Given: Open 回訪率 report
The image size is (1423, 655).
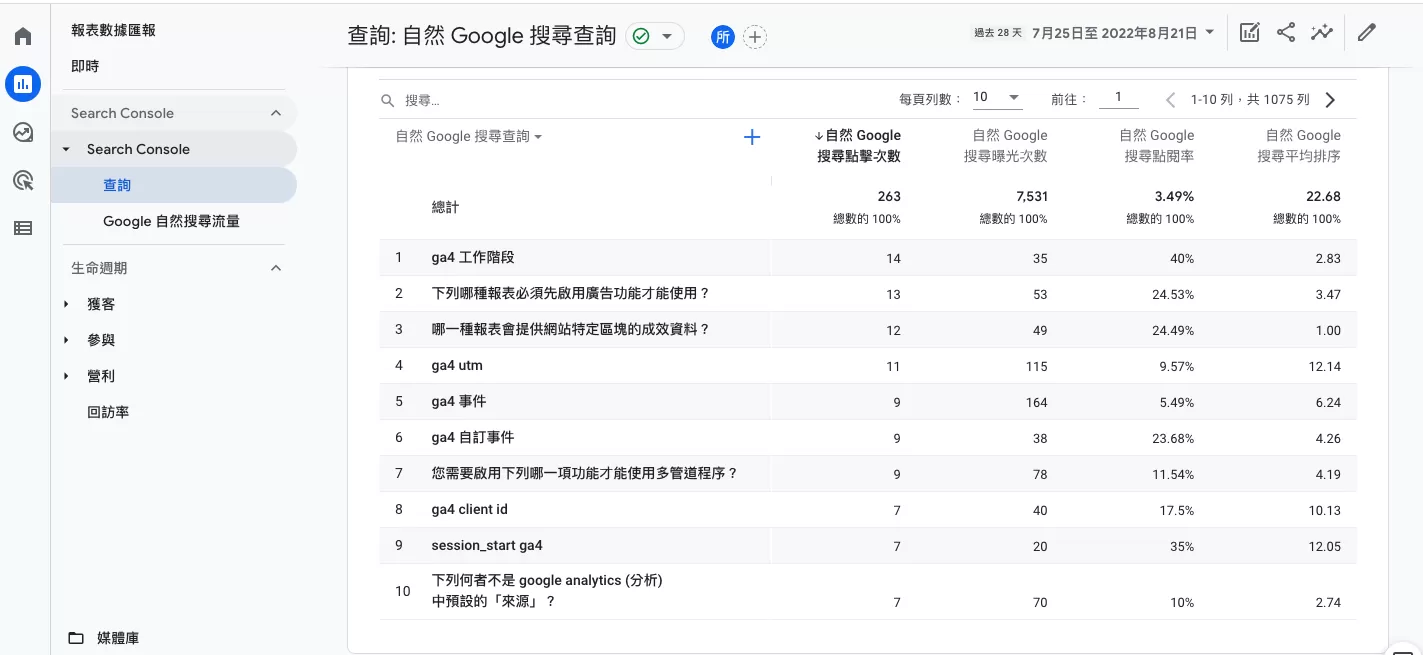Looking at the screenshot, I should (108, 412).
